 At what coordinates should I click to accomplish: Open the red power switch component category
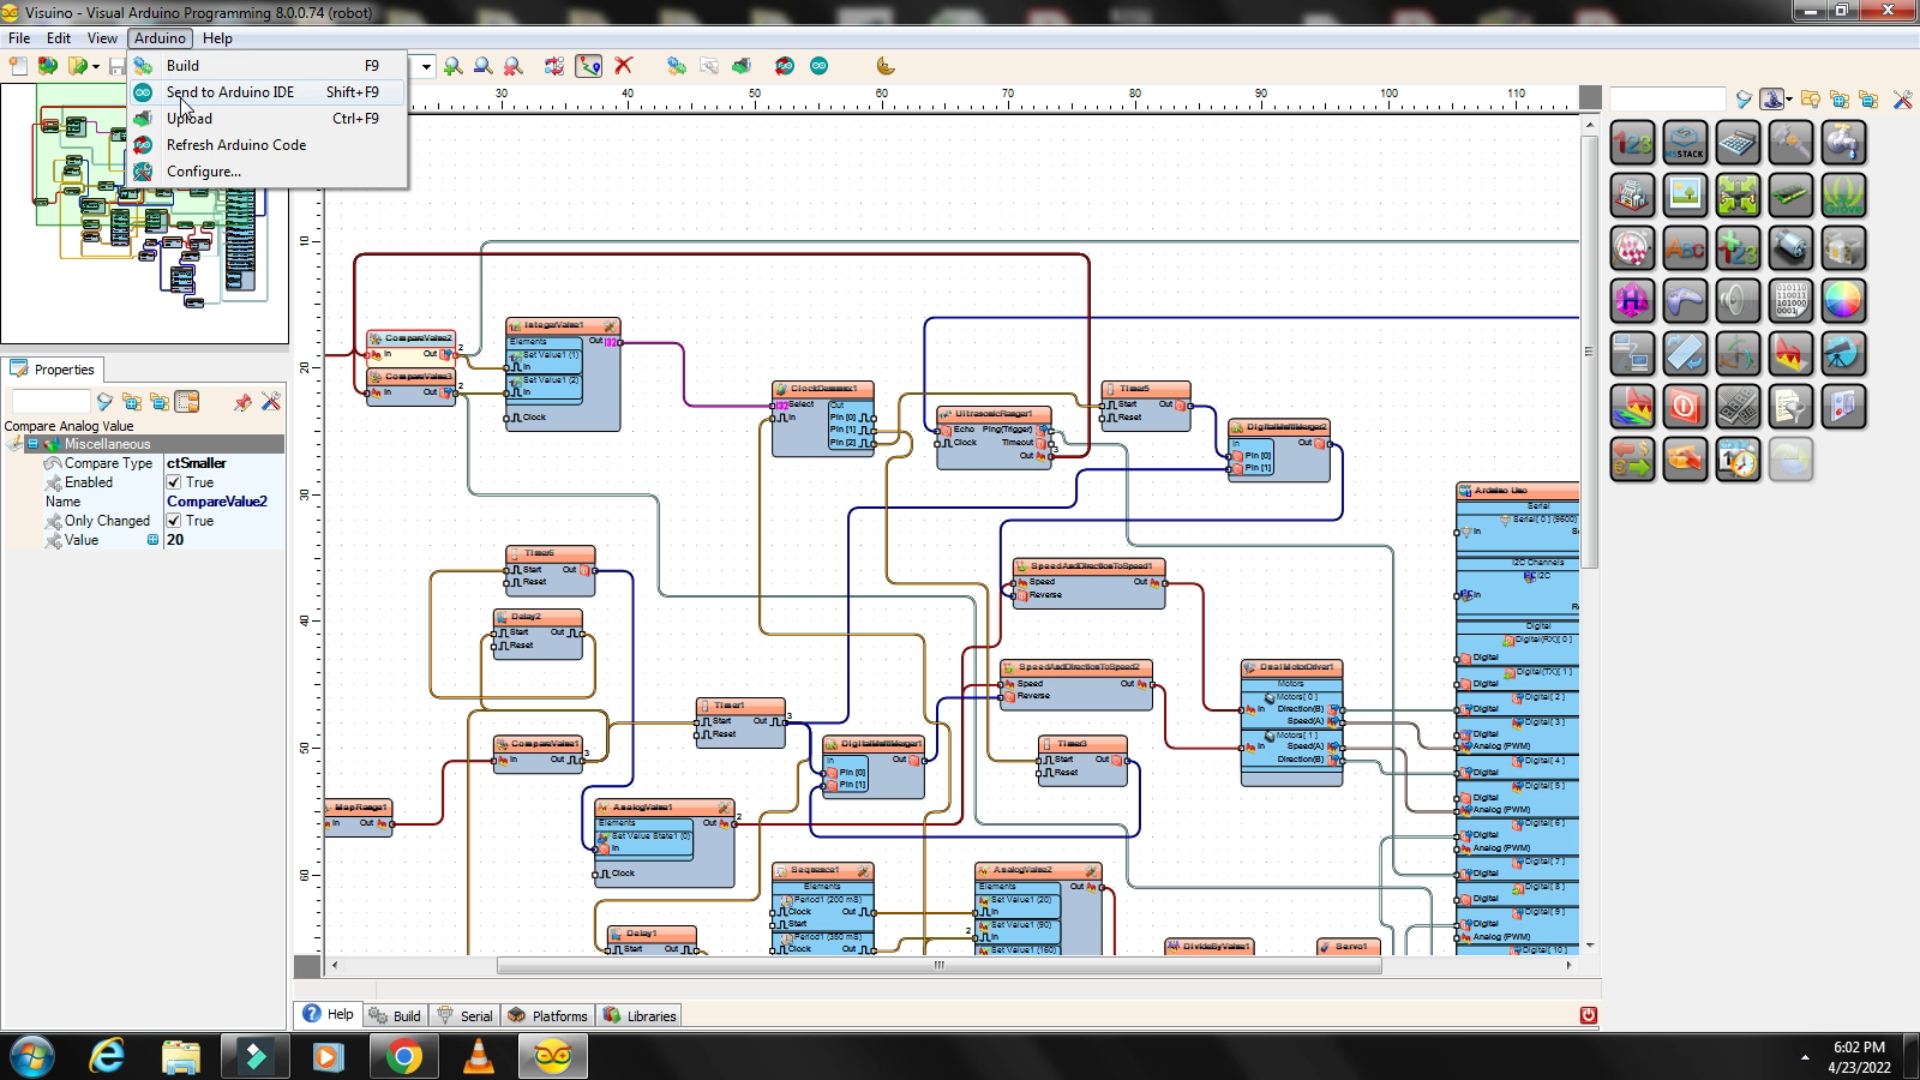pyautogui.click(x=1685, y=407)
